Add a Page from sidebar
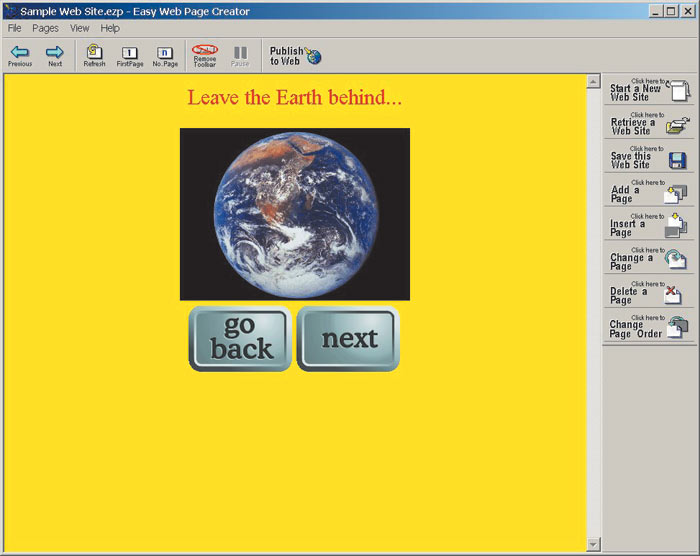The image size is (700, 556). coord(648,193)
